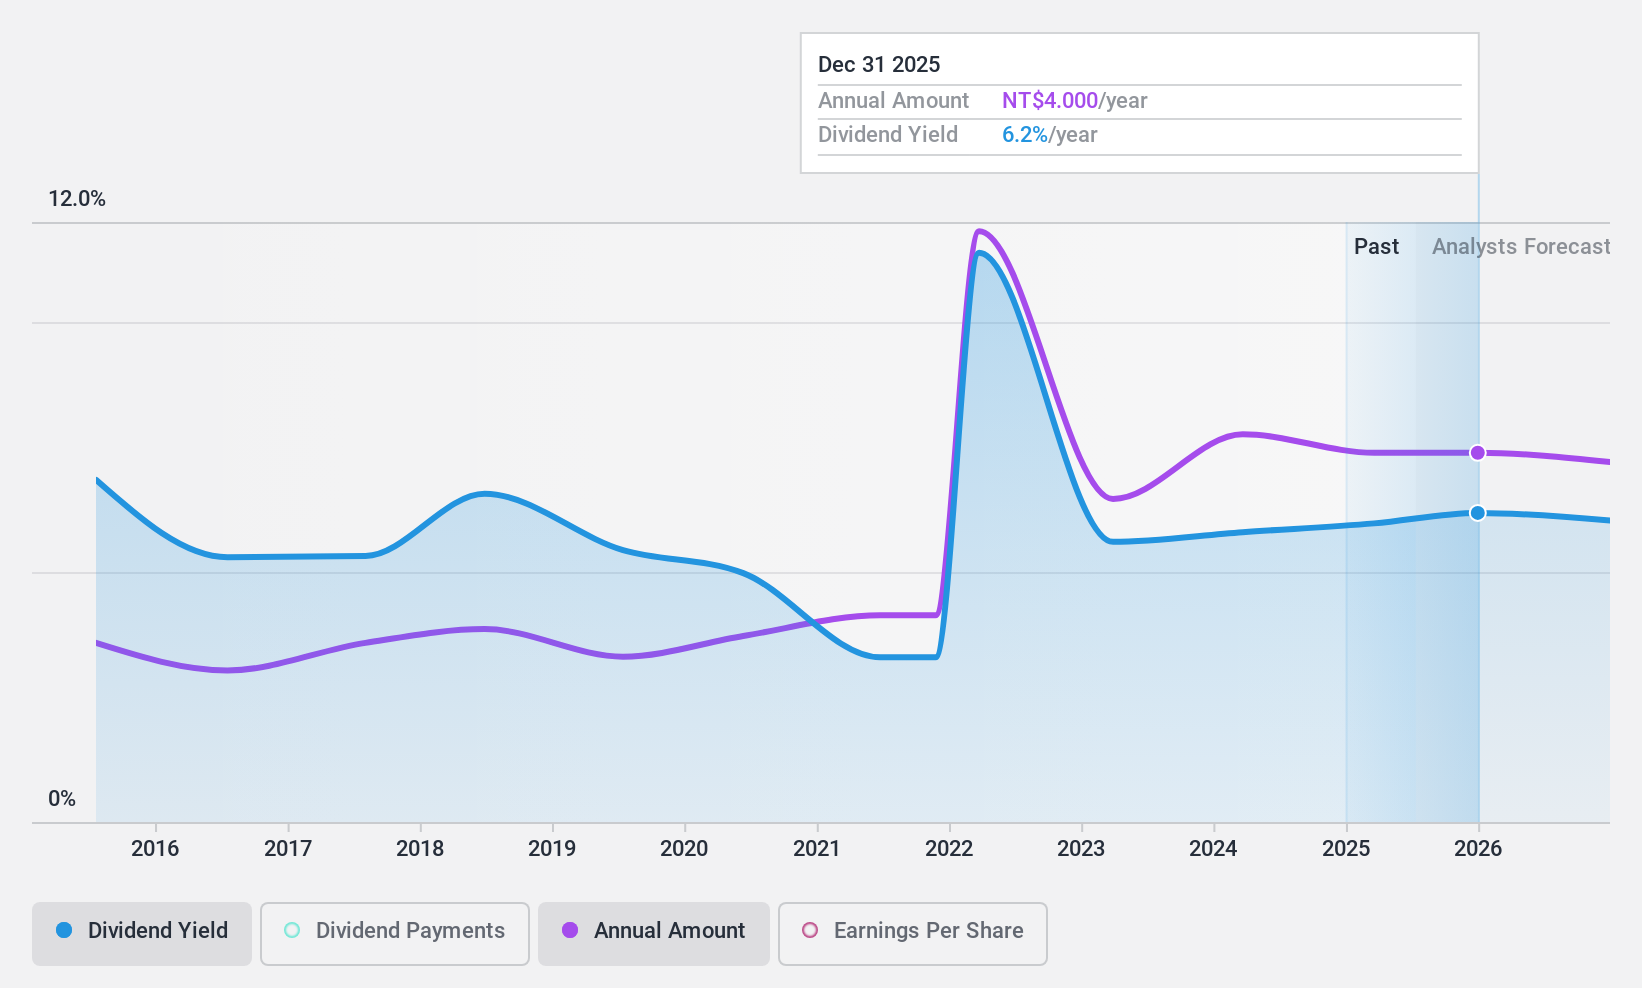Click the 2025 axis label
The width and height of the screenshot is (1642, 988).
[1346, 849]
